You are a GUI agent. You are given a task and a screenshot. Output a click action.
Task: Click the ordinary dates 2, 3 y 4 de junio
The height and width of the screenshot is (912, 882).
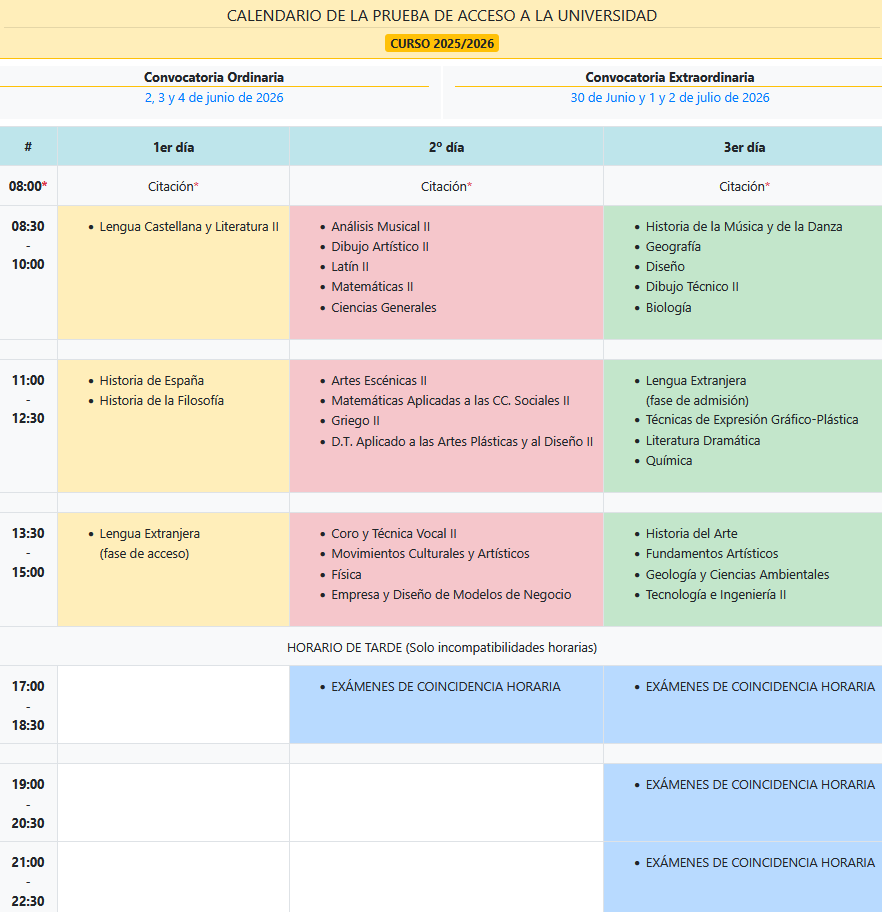click(214, 97)
